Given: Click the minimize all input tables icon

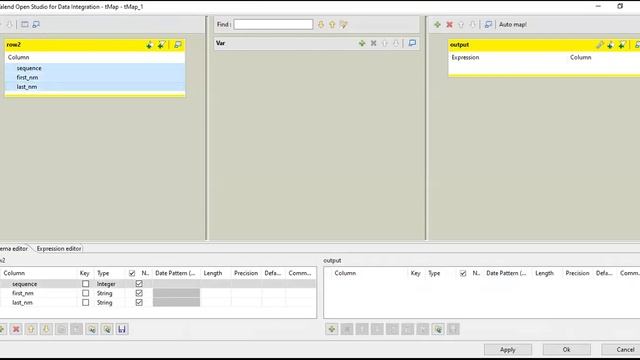Looking at the screenshot, I should click(36, 24).
